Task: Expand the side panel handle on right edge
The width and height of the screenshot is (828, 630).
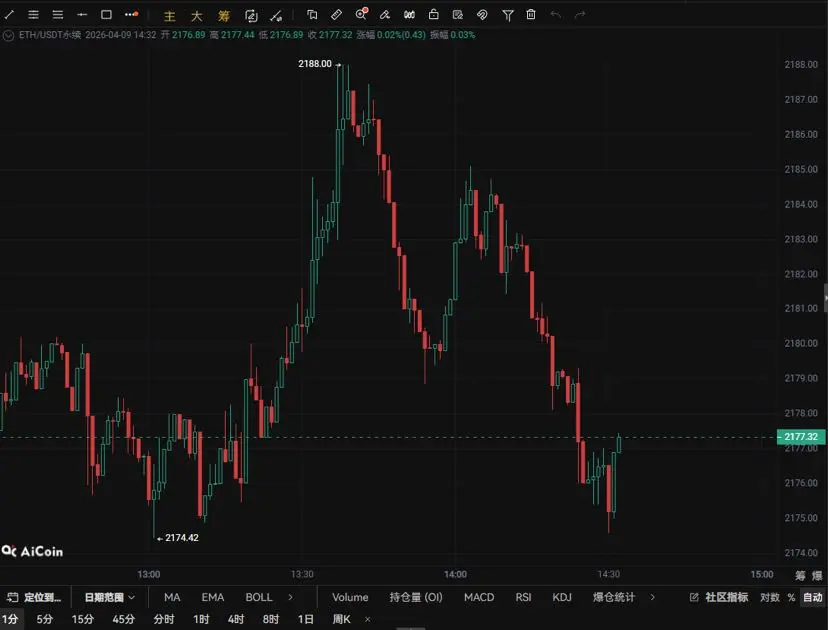Action: coord(825,298)
